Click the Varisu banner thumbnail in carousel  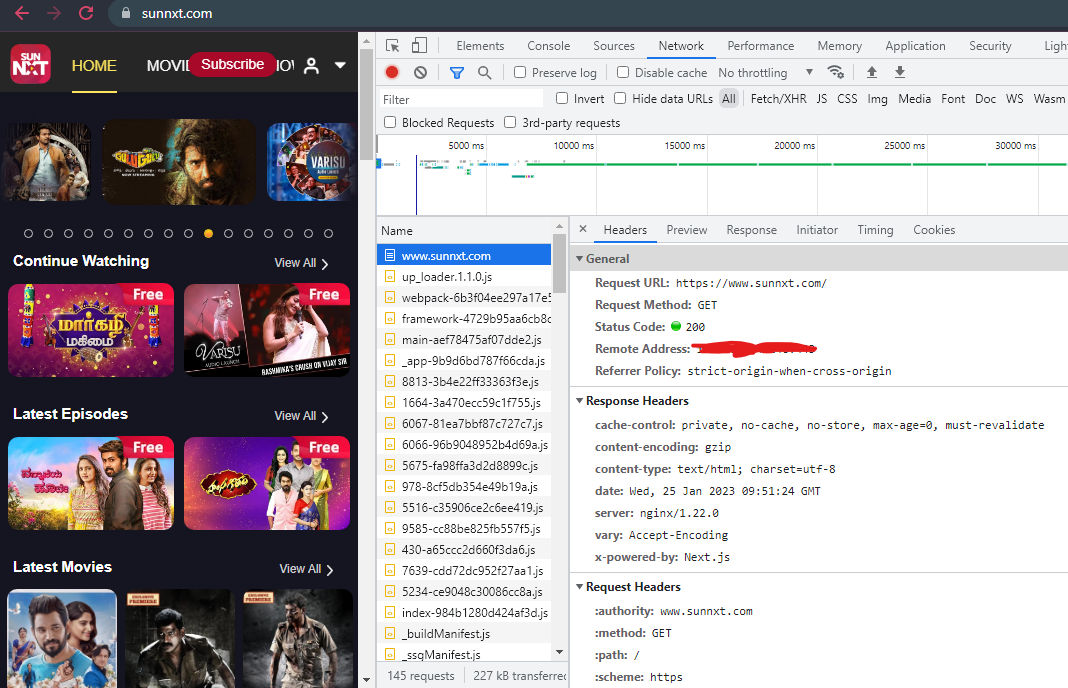(311, 162)
